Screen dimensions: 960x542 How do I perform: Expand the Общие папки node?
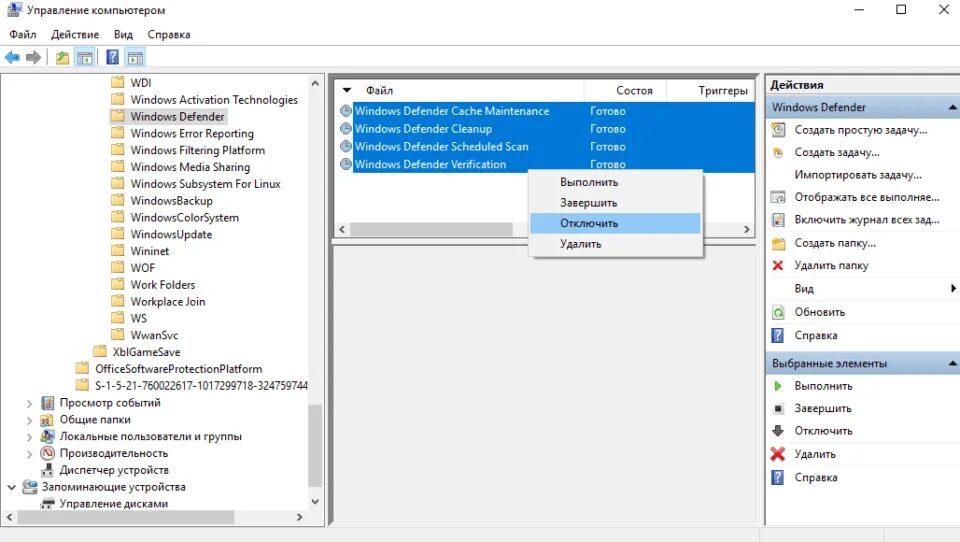coord(29,420)
